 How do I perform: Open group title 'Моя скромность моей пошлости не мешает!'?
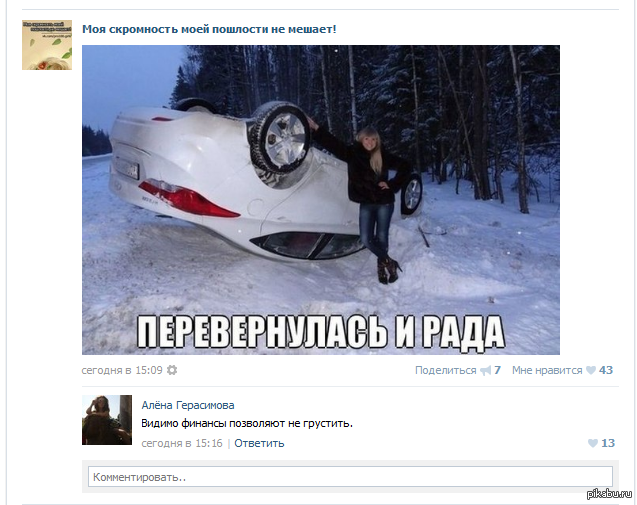(209, 29)
